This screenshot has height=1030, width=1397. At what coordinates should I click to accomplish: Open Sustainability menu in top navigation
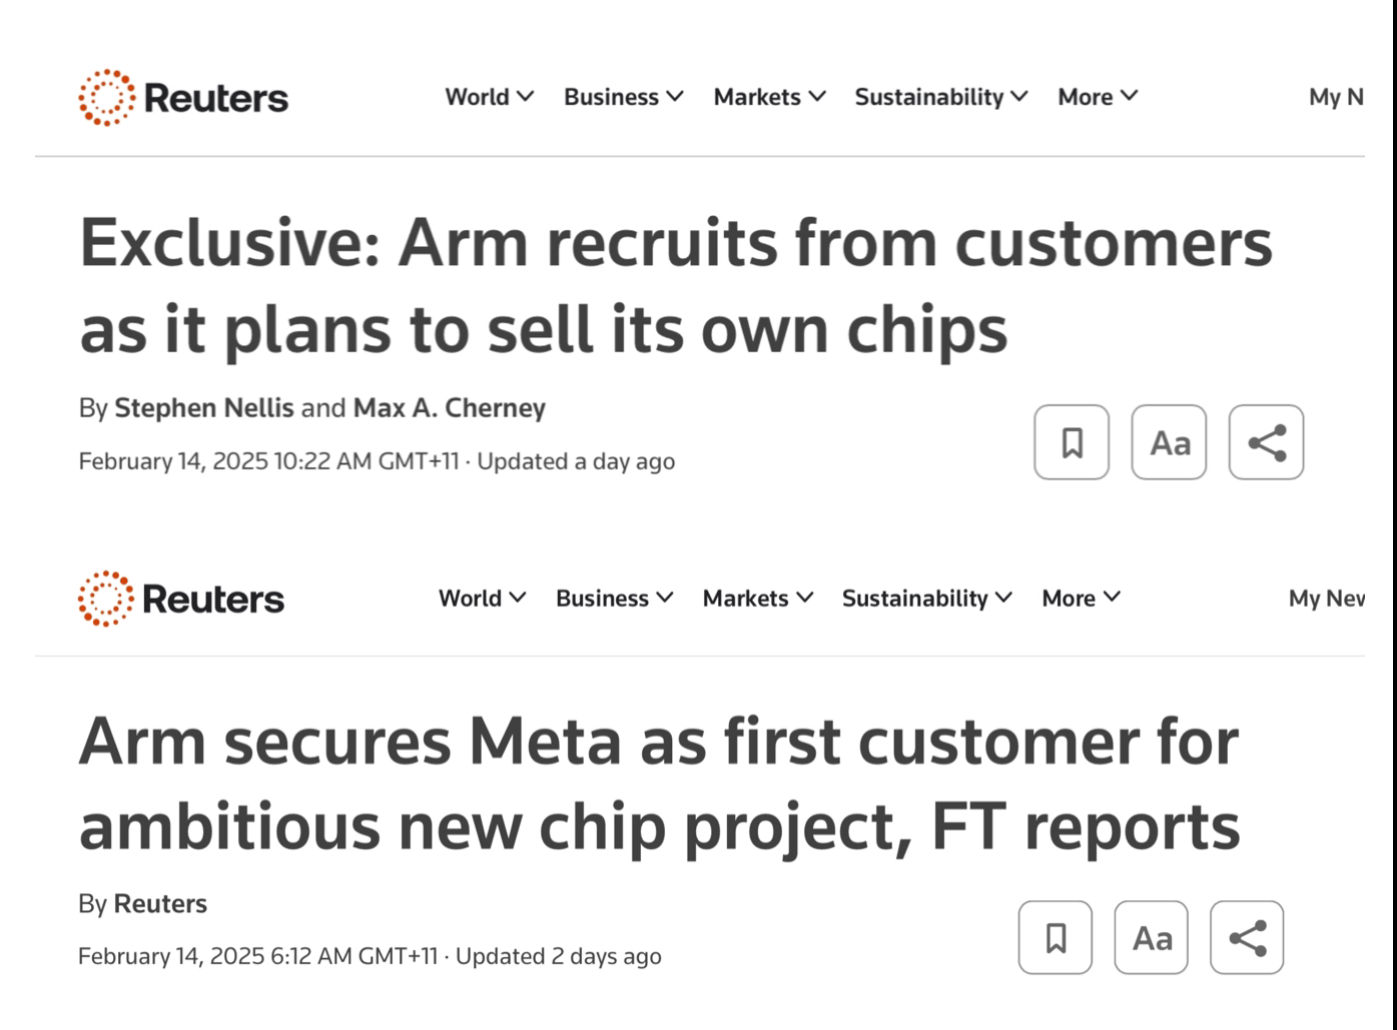point(941,97)
